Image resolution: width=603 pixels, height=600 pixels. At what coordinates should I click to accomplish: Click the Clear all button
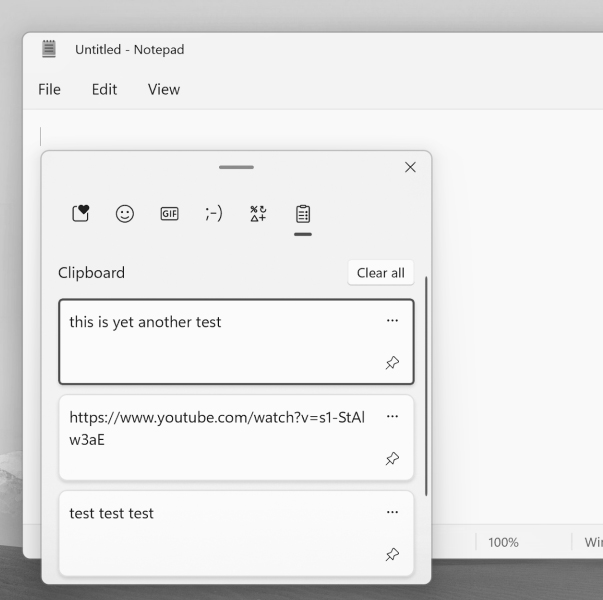point(380,273)
